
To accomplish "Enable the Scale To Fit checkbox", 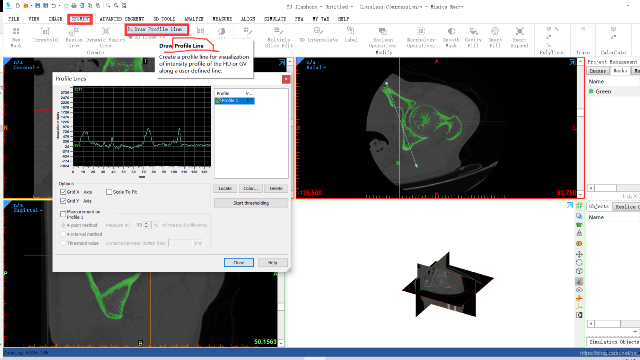I will [x=109, y=192].
